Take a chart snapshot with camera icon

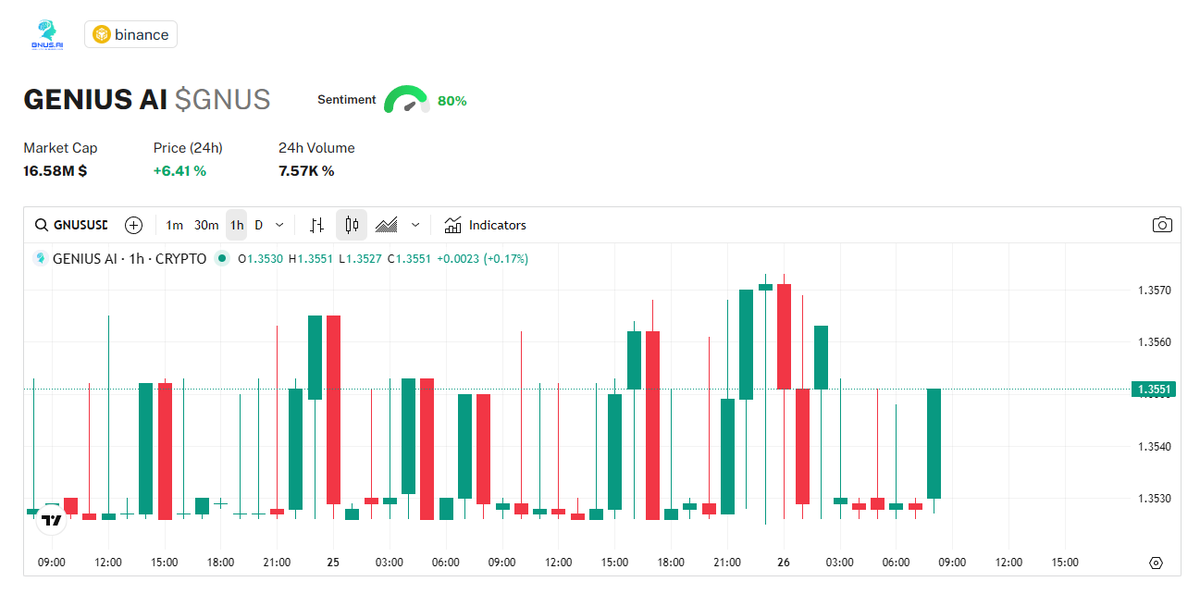coord(1162,225)
